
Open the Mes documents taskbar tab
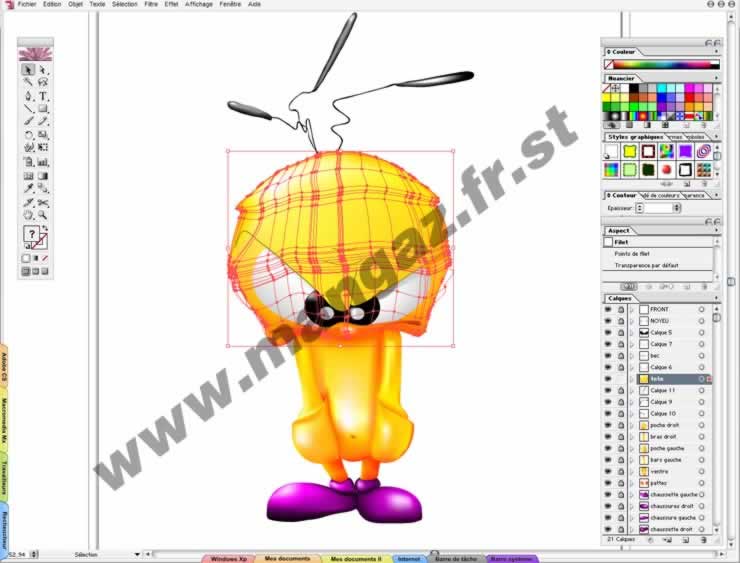click(x=287, y=559)
